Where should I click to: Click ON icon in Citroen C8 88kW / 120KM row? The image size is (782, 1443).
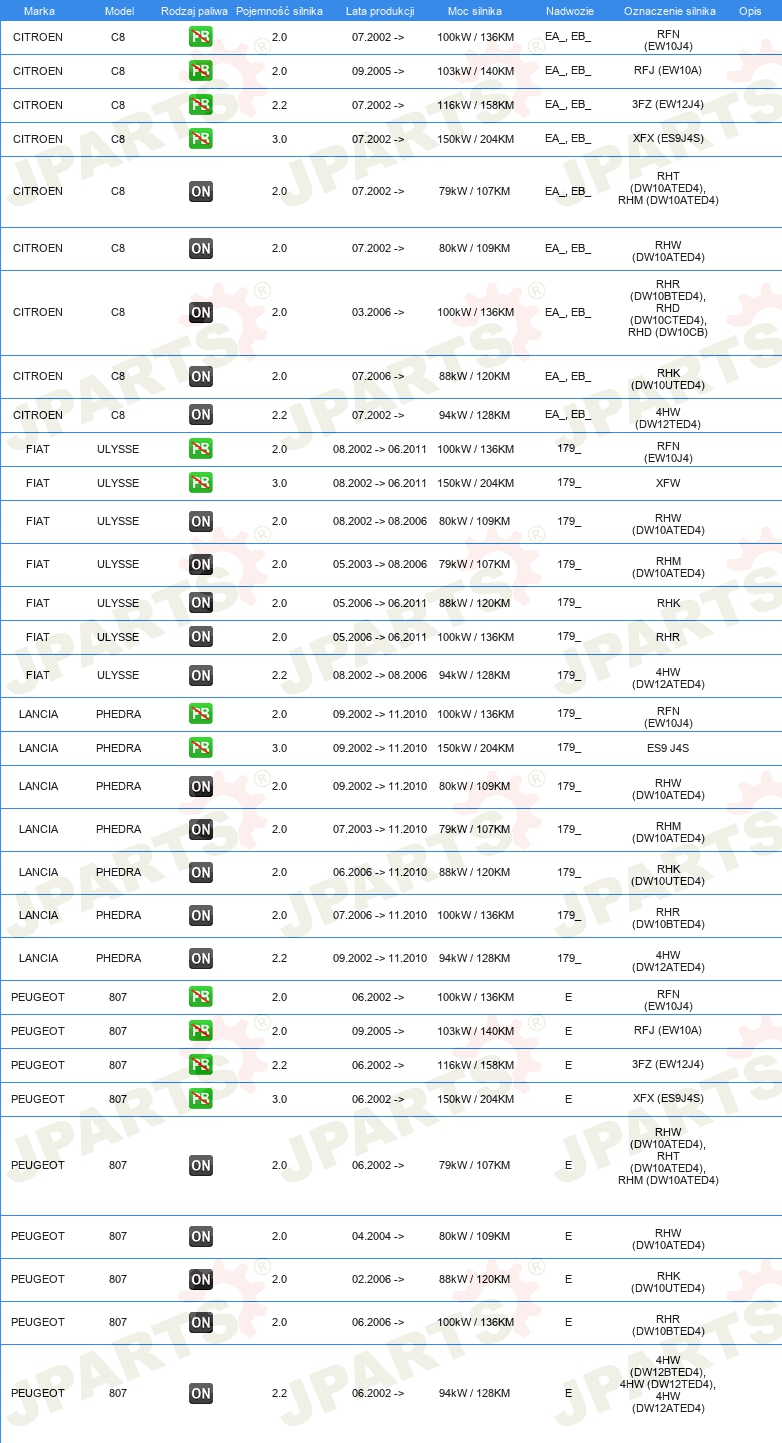tap(200, 377)
